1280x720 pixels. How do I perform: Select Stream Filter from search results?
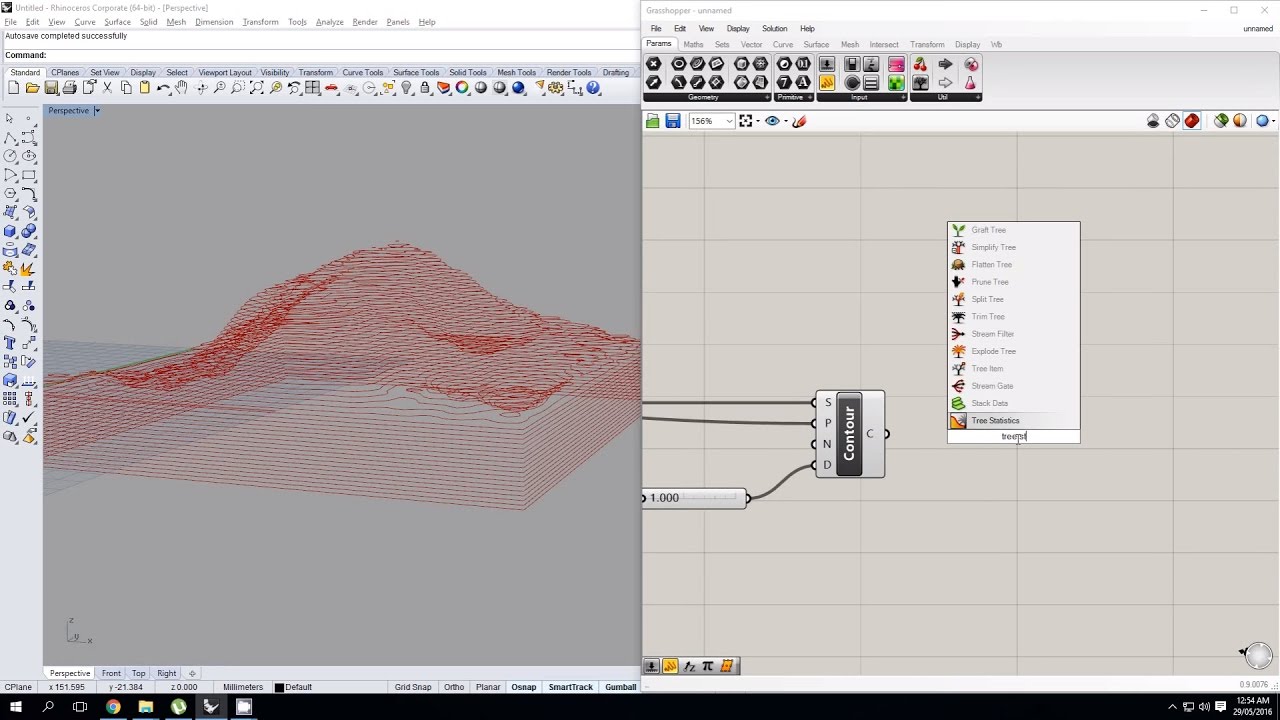pos(1014,334)
